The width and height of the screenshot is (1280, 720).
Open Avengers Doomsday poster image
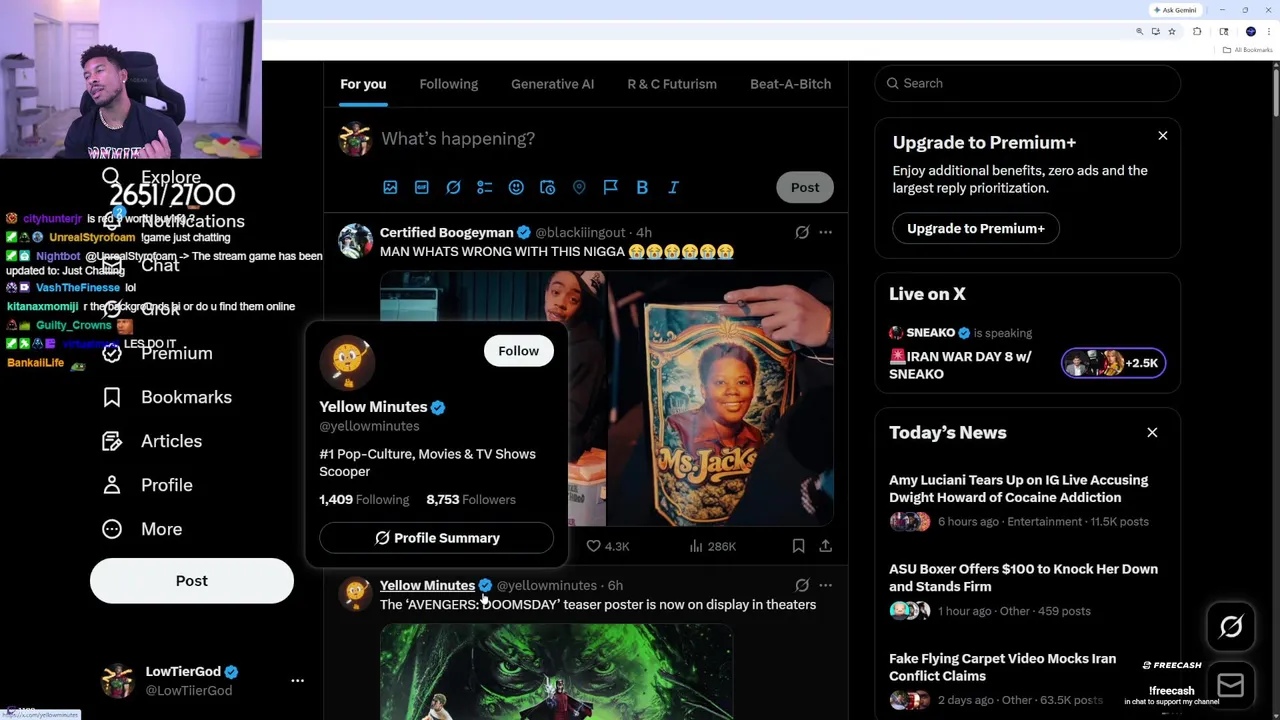pos(556,672)
